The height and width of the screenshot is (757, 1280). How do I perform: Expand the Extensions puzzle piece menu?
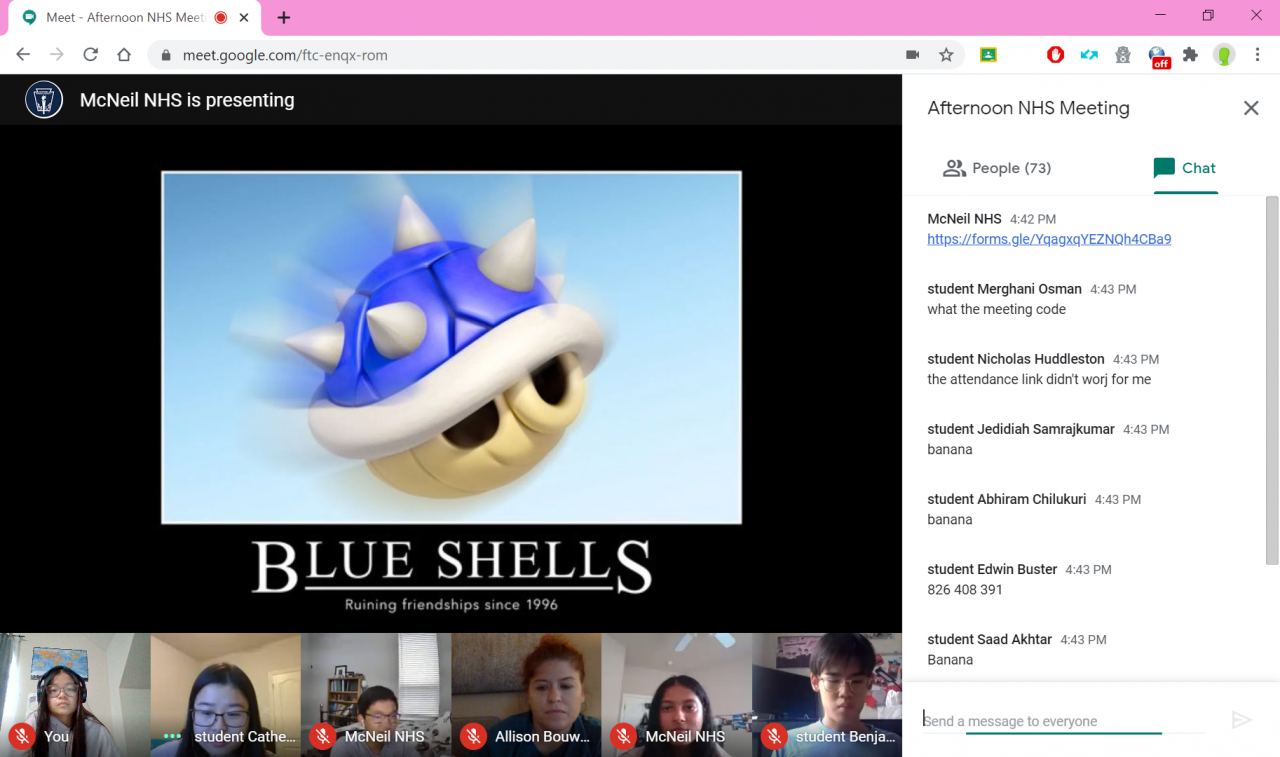pyautogui.click(x=1190, y=55)
